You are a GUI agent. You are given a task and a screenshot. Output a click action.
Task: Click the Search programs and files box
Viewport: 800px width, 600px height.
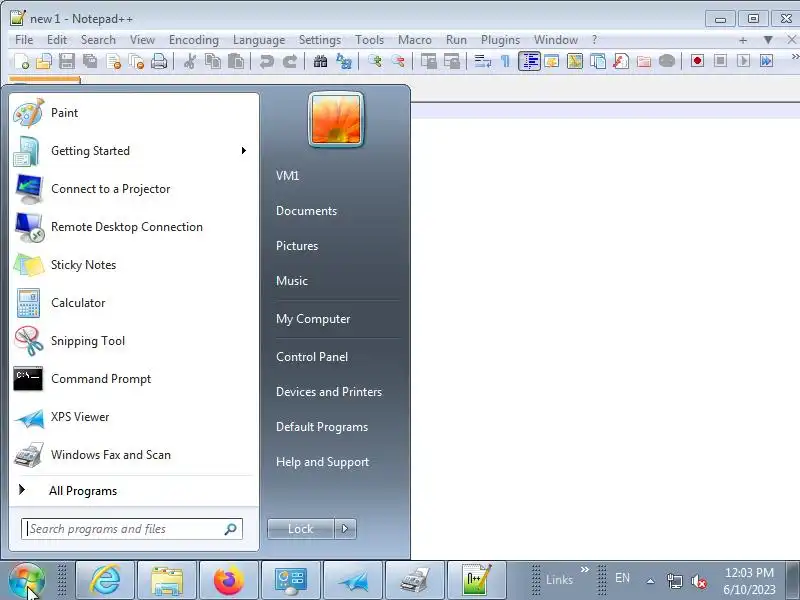132,529
